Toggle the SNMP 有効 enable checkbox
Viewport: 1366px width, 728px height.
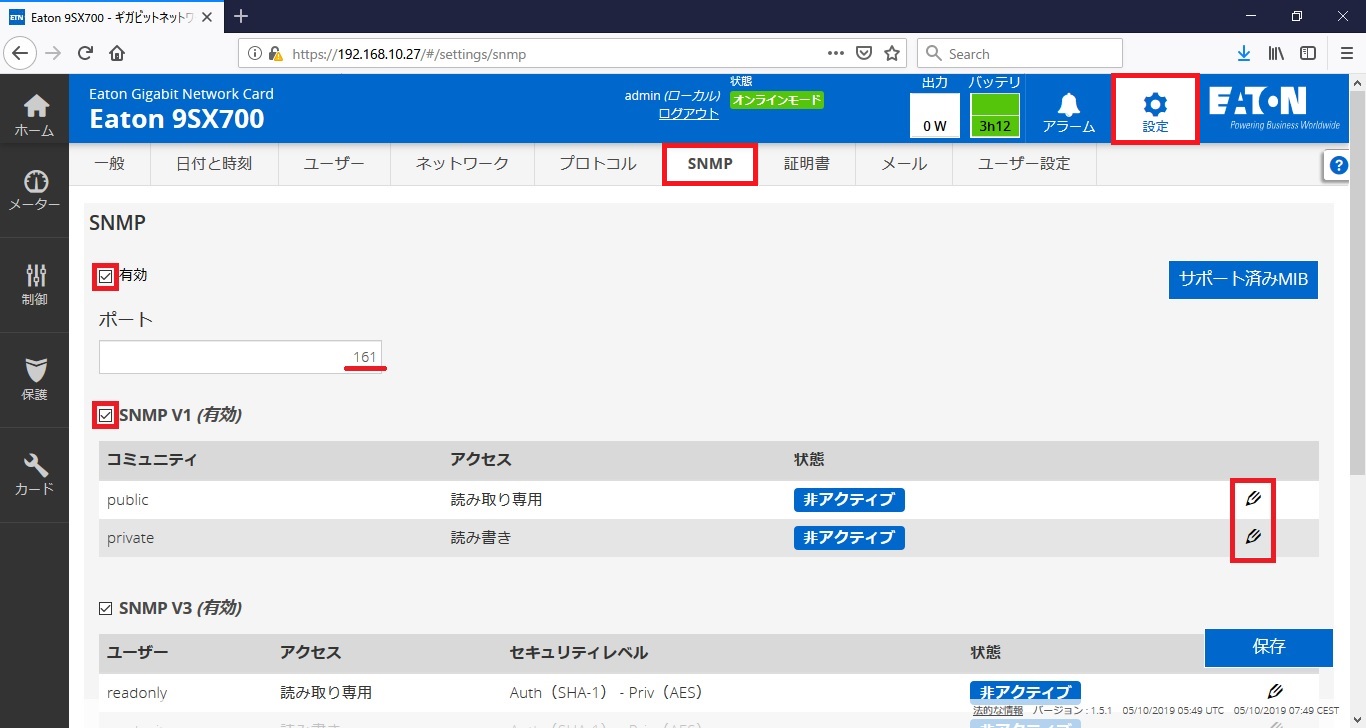pyautogui.click(x=106, y=275)
